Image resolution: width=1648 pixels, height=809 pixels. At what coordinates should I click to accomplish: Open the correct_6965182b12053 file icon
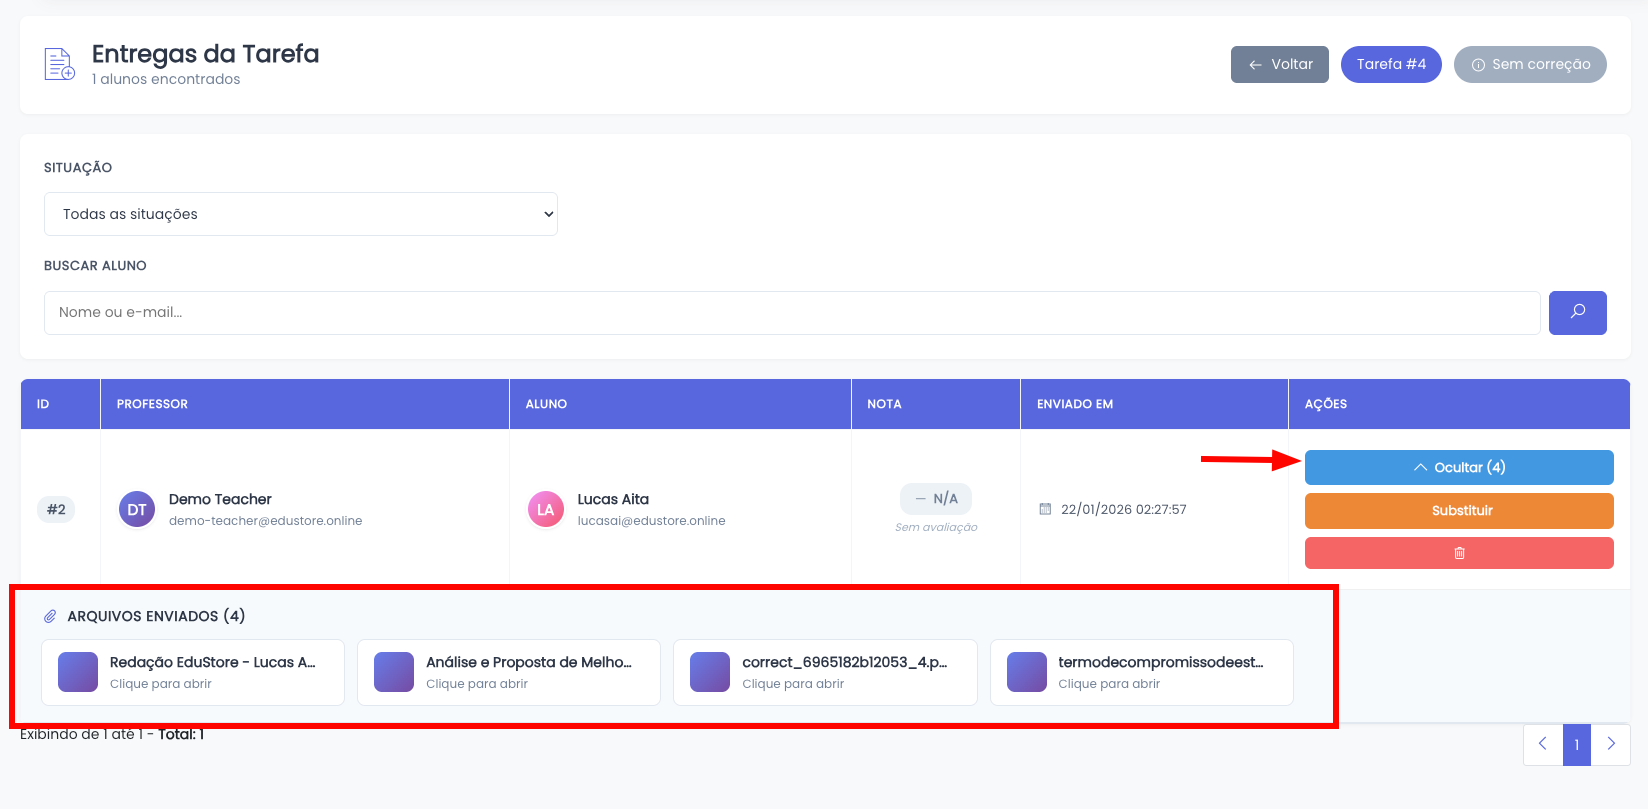[710, 672]
